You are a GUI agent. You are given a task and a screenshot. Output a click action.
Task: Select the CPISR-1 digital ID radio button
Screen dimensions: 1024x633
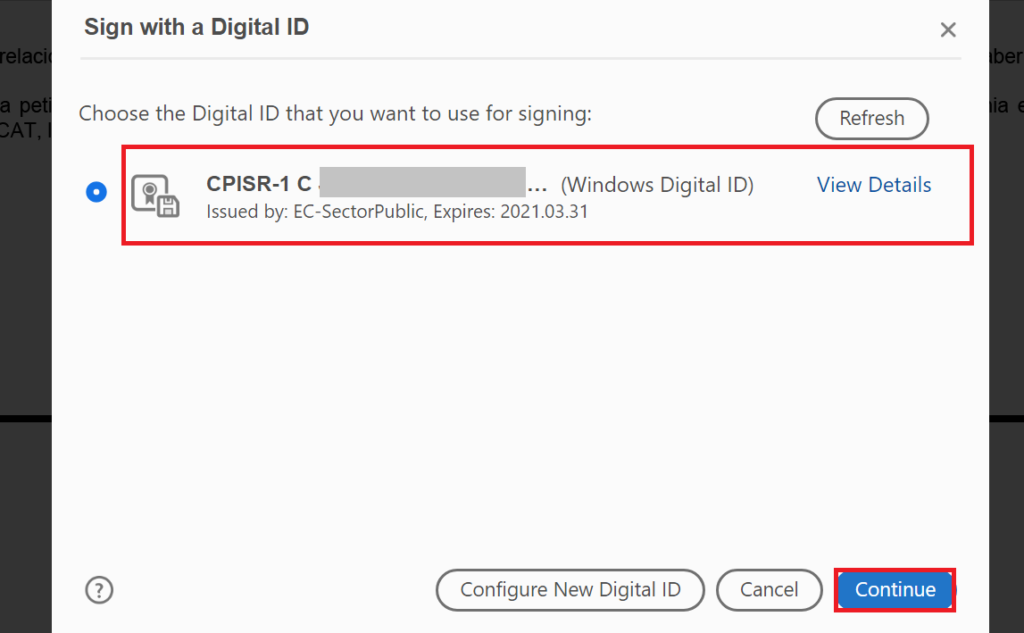[96, 192]
